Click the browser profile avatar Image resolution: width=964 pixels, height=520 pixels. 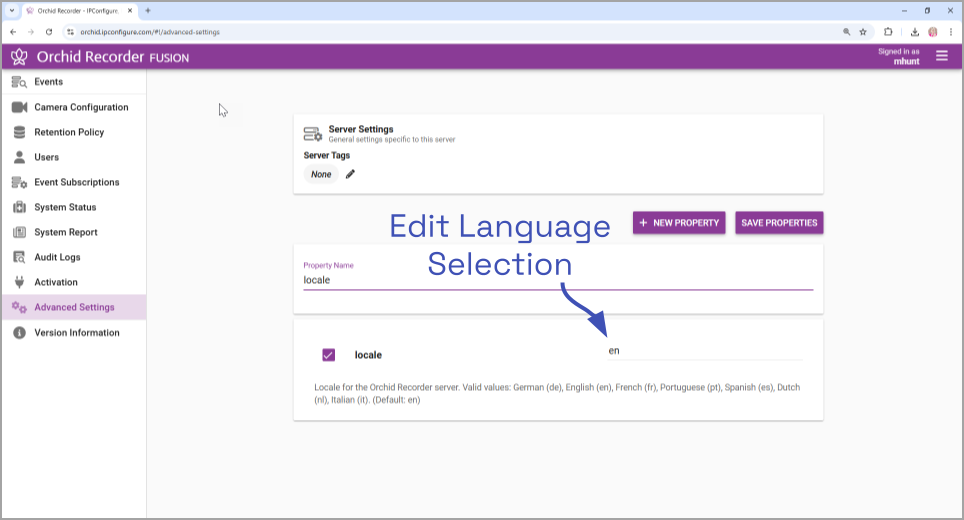tap(933, 32)
